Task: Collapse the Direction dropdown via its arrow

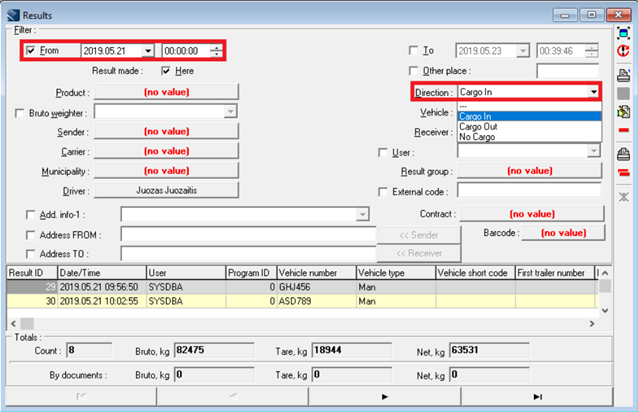Action: click(593, 92)
